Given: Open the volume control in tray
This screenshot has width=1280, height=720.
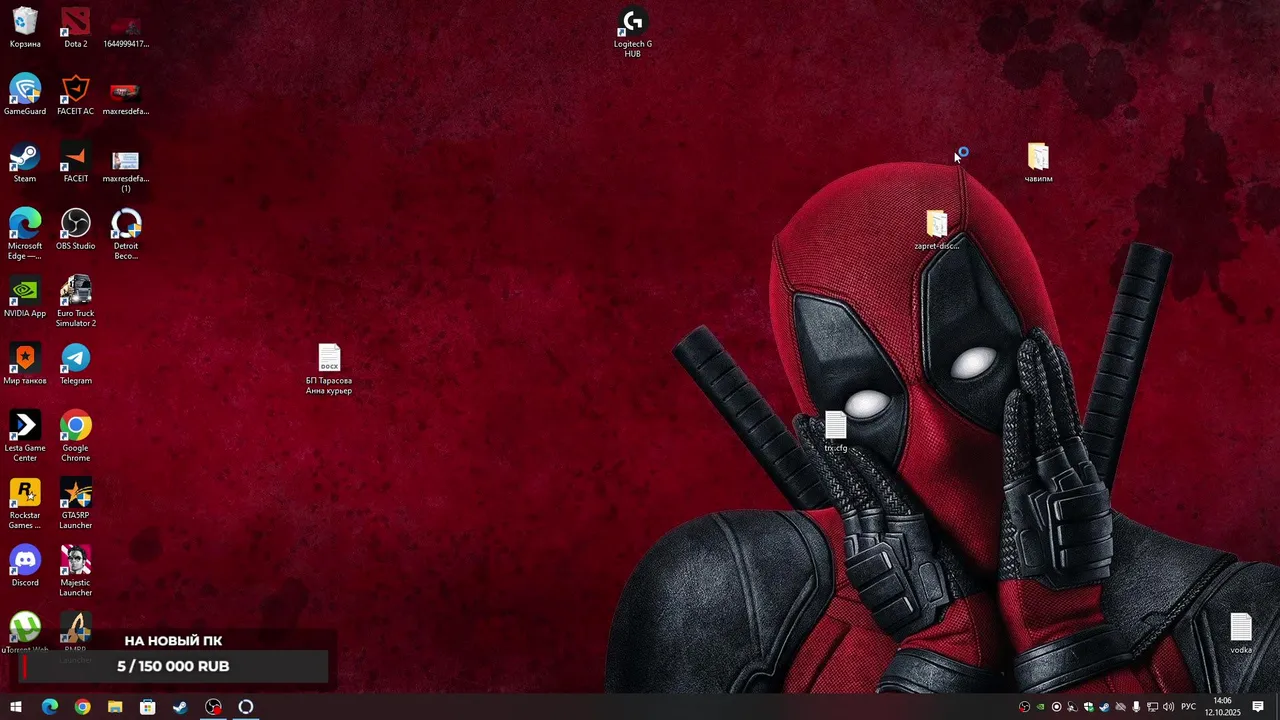Looking at the screenshot, I should pos(1168,707).
